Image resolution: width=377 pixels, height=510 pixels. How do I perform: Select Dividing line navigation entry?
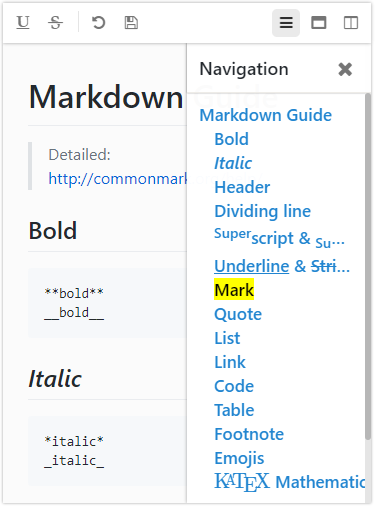pyautogui.click(x=263, y=211)
